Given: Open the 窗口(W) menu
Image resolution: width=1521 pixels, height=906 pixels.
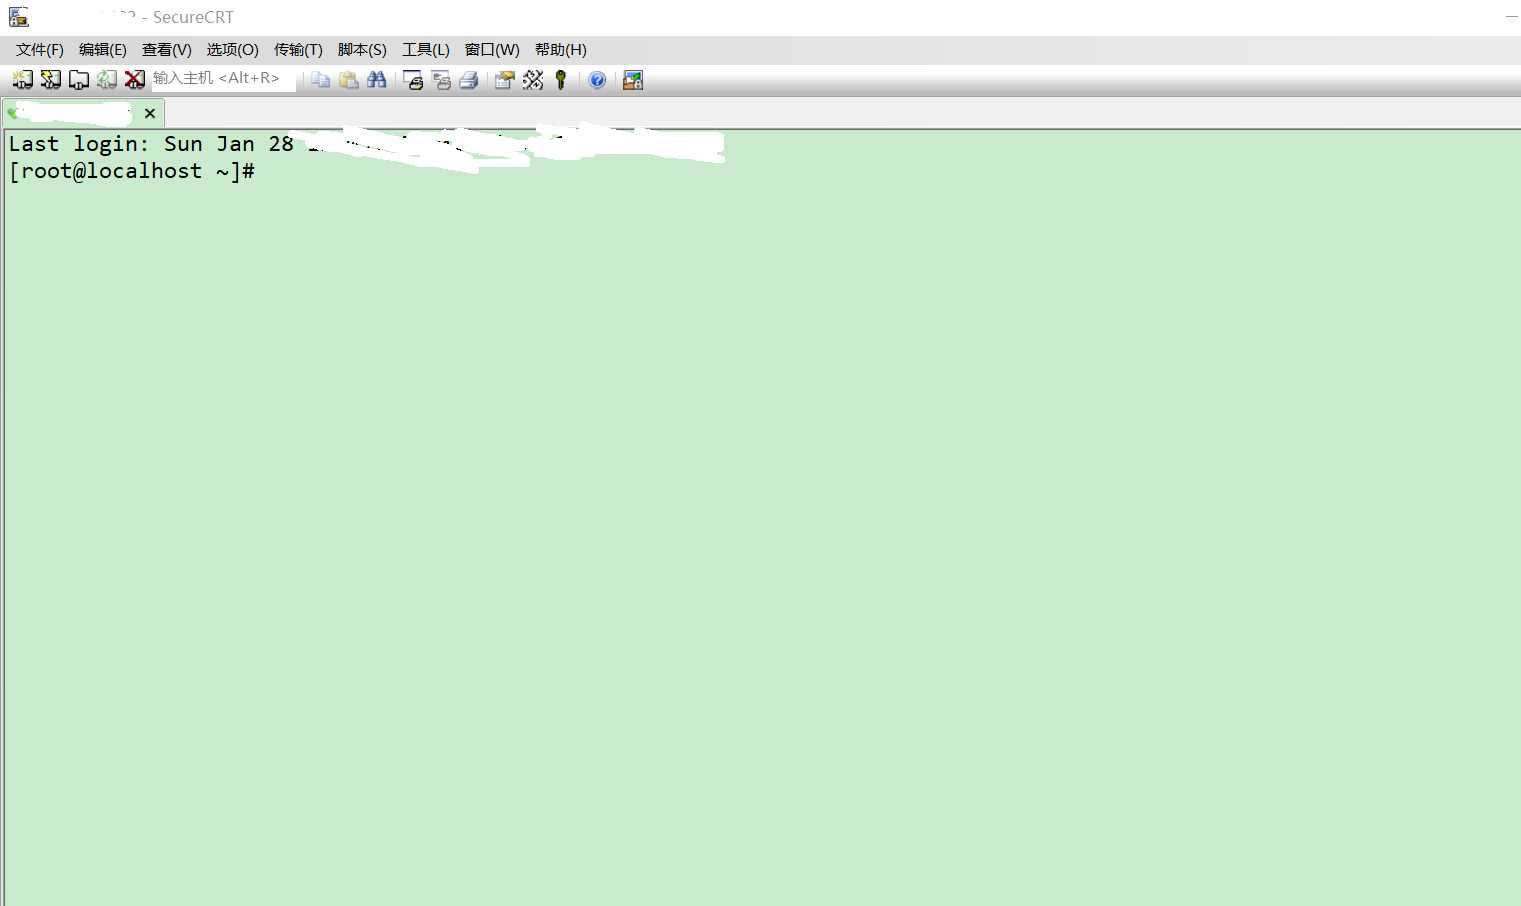Looking at the screenshot, I should (x=492, y=50).
